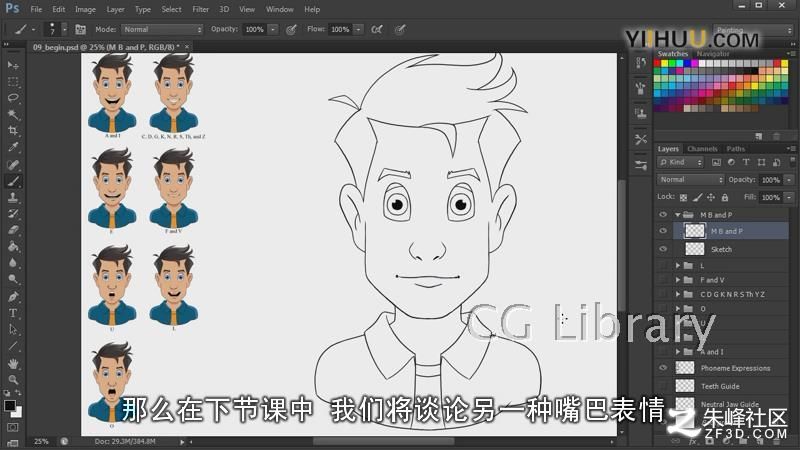800x450 pixels.
Task: Select the Lasso tool
Action: pos(13,98)
